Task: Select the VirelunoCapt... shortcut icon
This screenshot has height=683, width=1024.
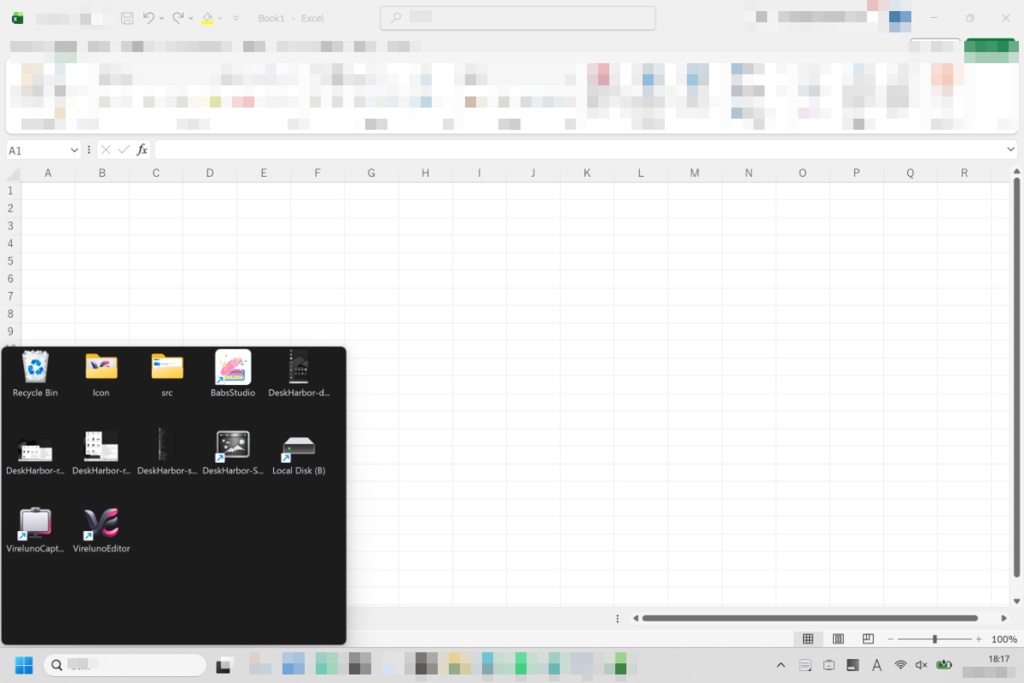Action: tap(35, 530)
